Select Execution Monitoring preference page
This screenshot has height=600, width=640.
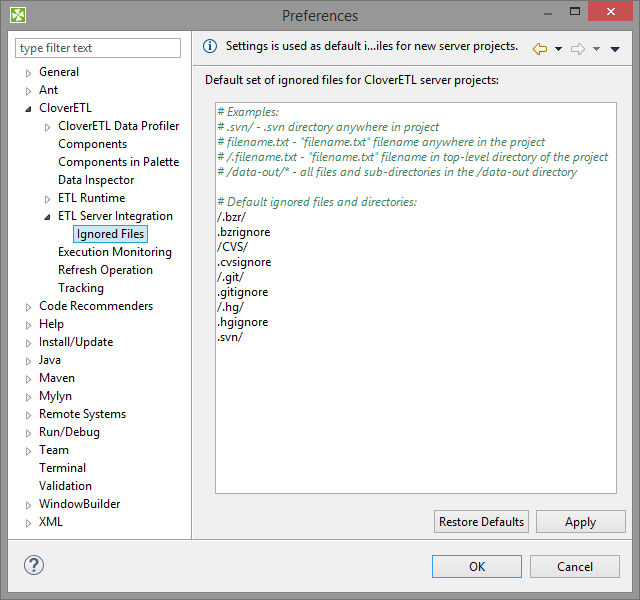(114, 252)
